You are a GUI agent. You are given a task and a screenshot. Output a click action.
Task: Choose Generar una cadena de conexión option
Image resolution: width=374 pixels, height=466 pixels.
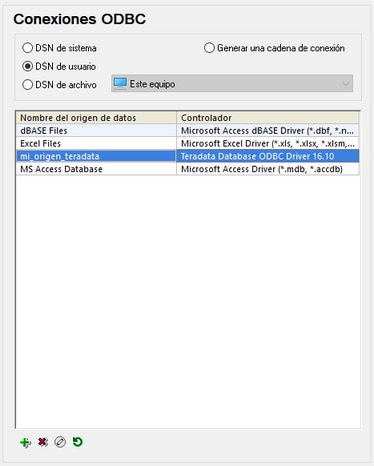coord(209,48)
